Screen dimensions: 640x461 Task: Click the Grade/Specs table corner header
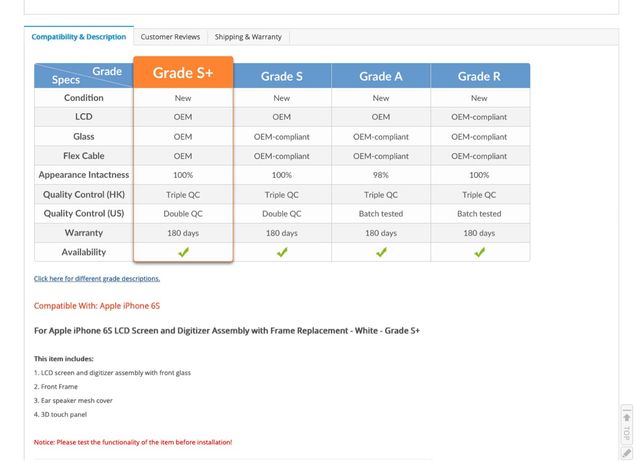(x=84, y=76)
